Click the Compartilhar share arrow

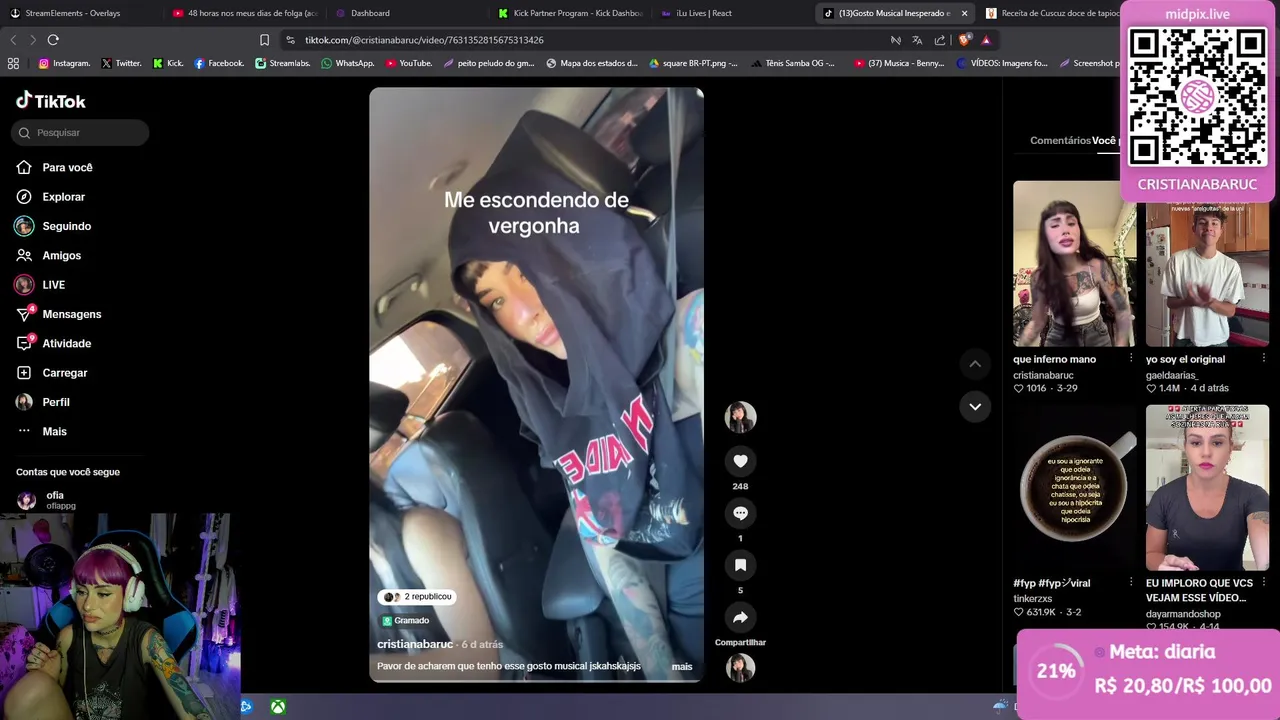(740, 617)
